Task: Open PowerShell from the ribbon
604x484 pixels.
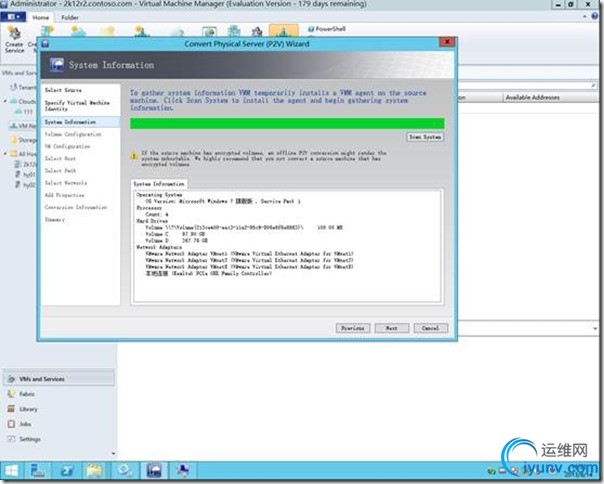Action: (x=327, y=29)
